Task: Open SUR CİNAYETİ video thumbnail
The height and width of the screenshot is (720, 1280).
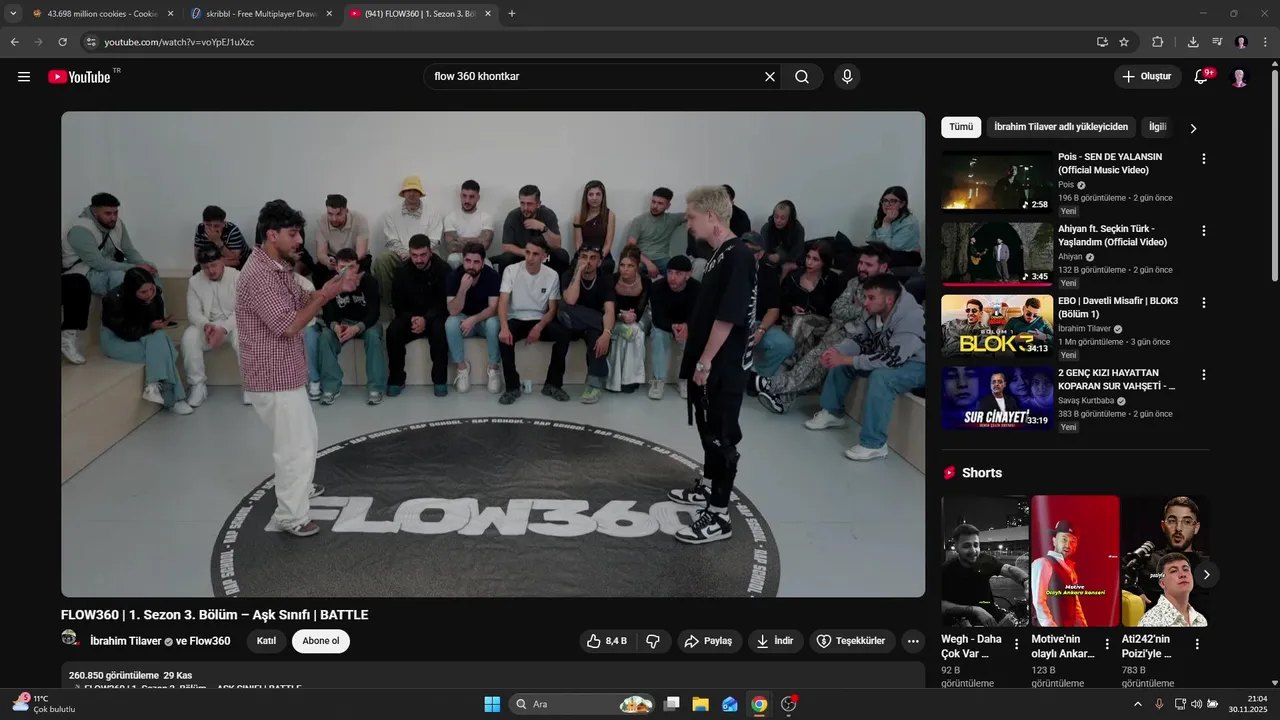Action: tap(997, 398)
